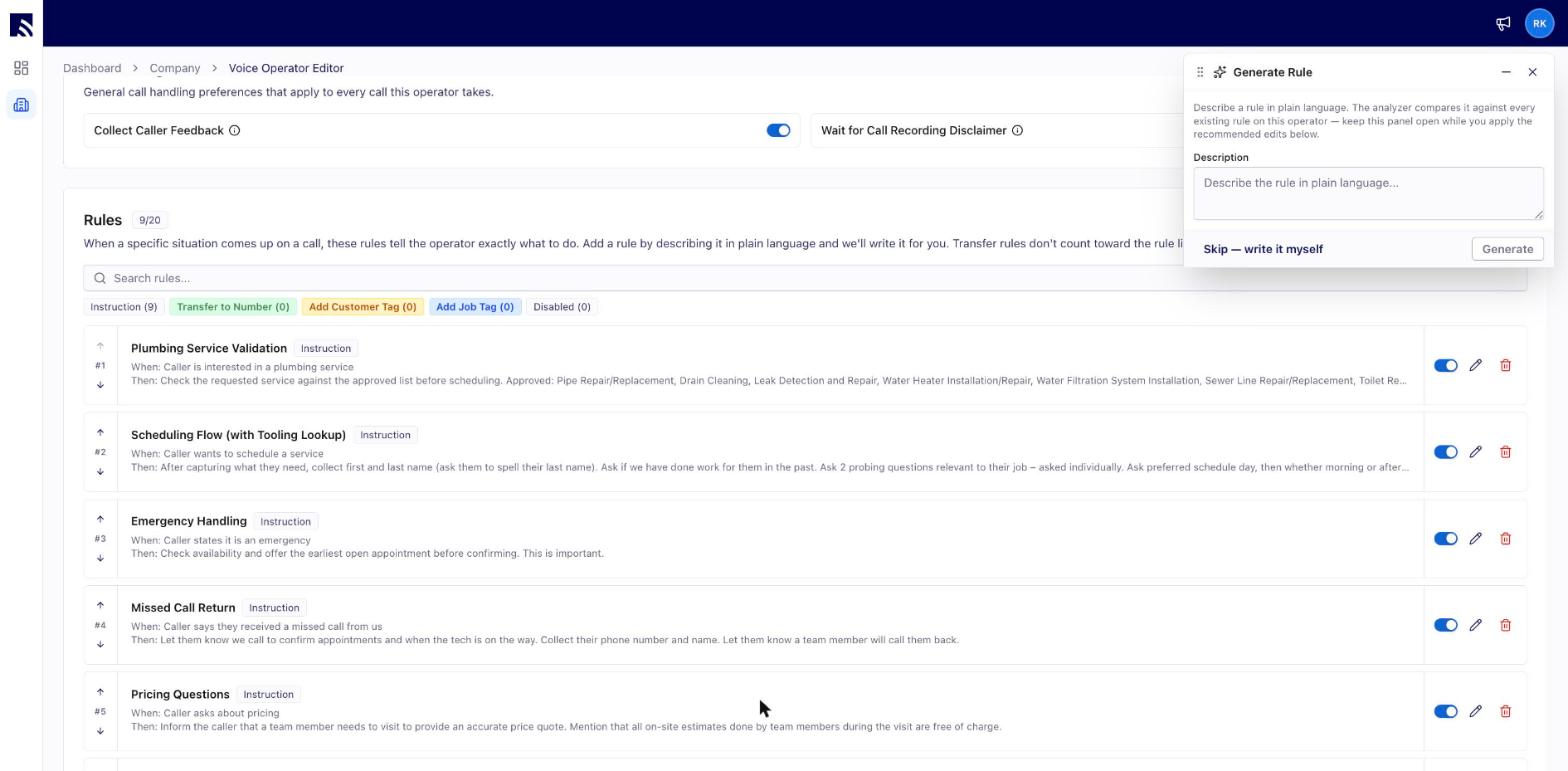Focus the rule Description textarea
This screenshot has width=1568, height=771.
pos(1368,193)
